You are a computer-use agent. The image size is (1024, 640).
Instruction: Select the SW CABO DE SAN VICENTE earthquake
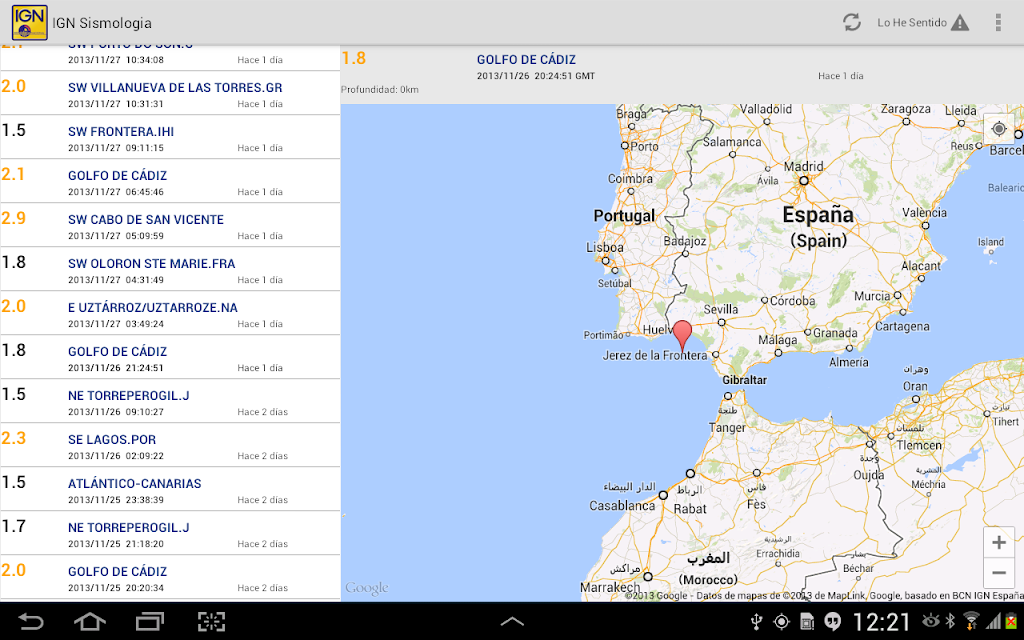click(x=170, y=225)
